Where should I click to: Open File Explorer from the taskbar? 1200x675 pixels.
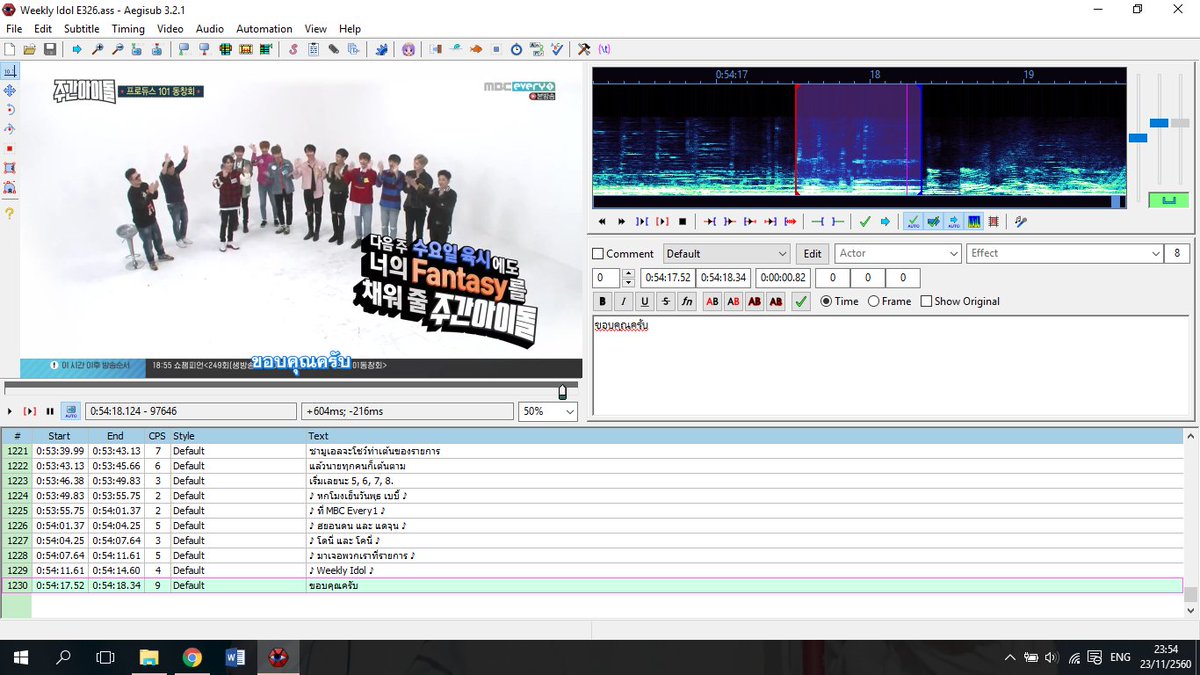coord(149,657)
